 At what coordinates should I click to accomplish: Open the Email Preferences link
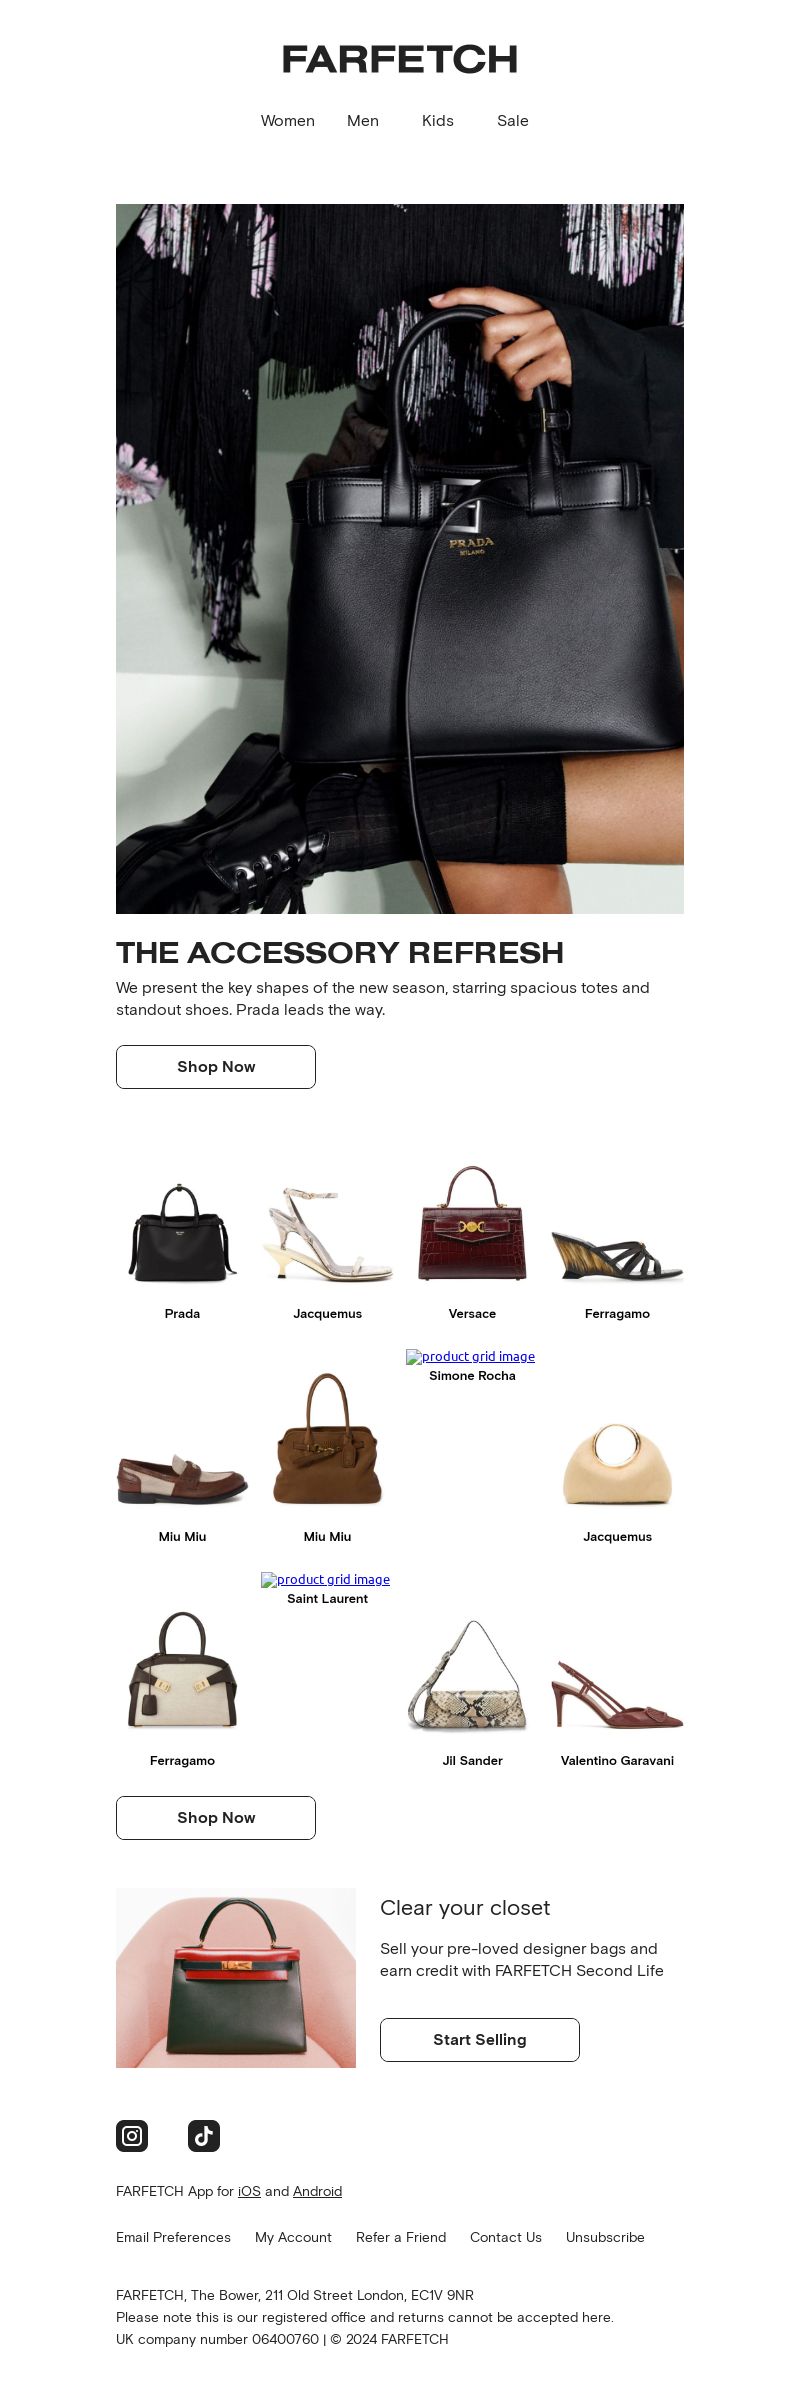coord(173,2237)
